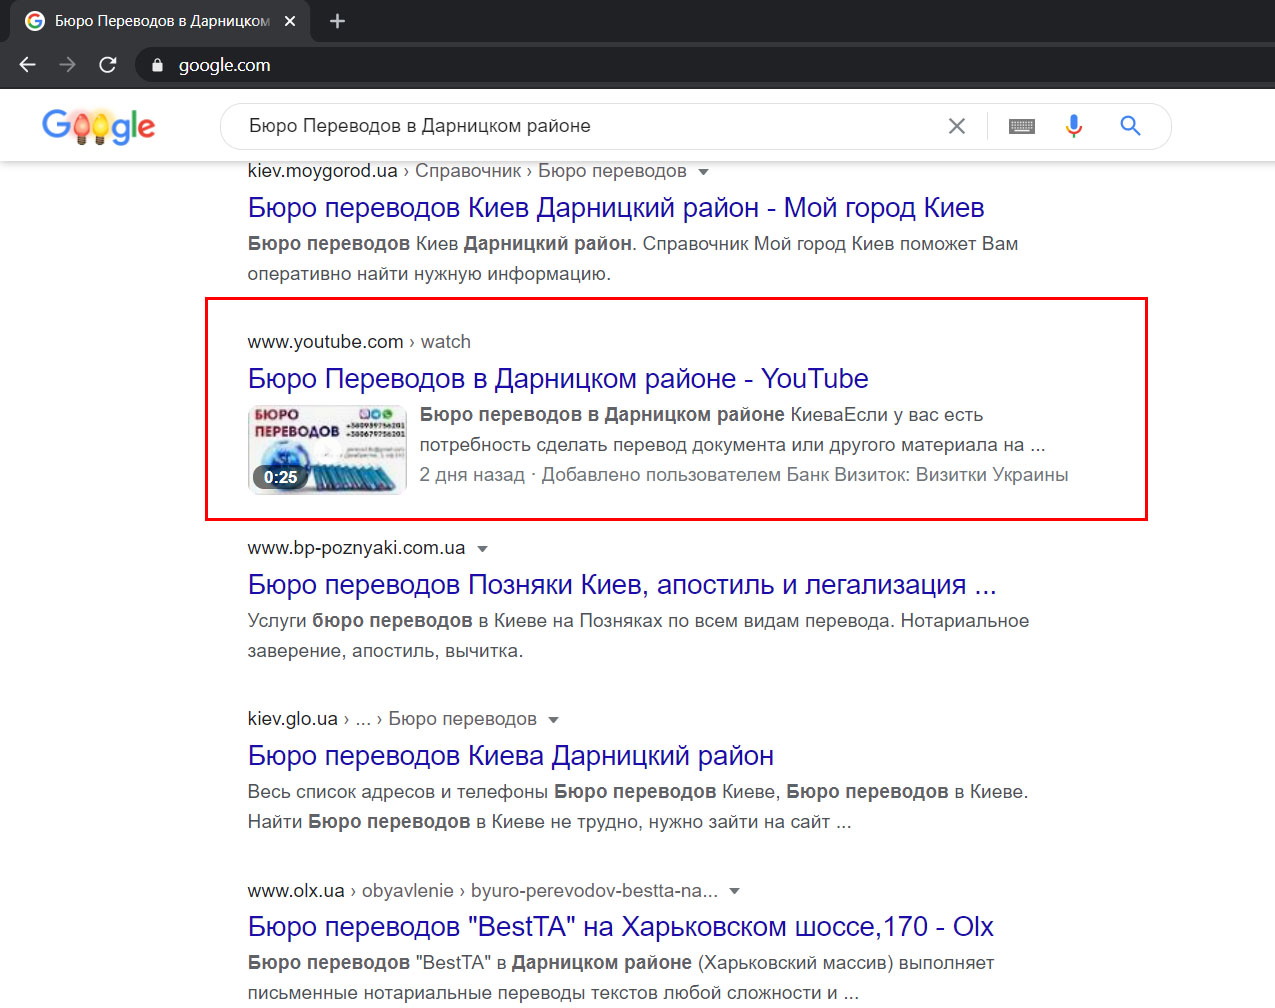
Task: Click the YouTube video thumbnail with 0:25 duration
Action: tap(327, 450)
